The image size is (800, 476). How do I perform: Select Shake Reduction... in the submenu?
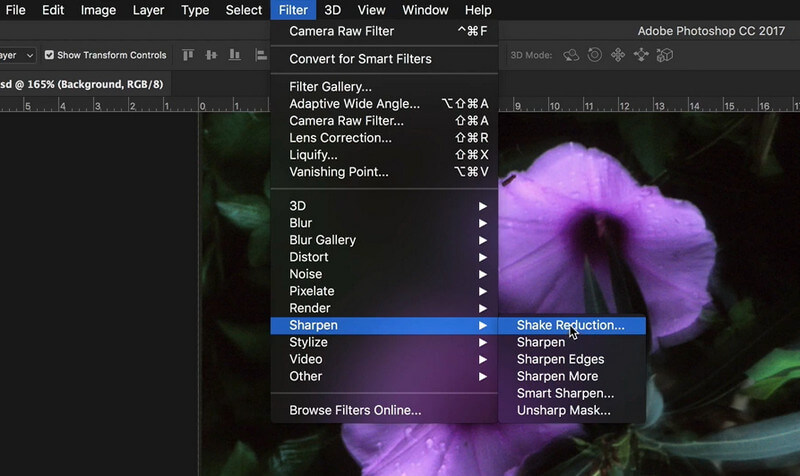tap(572, 325)
